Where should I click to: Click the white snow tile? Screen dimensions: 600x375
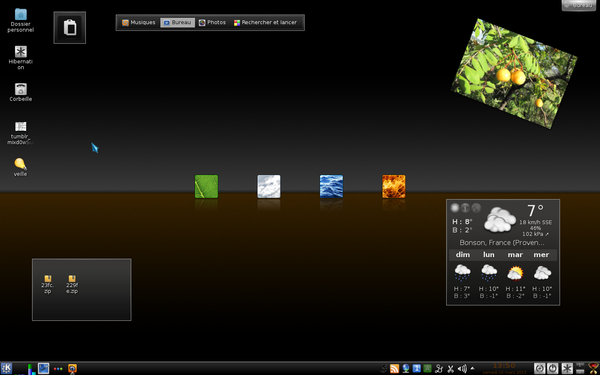[x=269, y=186]
